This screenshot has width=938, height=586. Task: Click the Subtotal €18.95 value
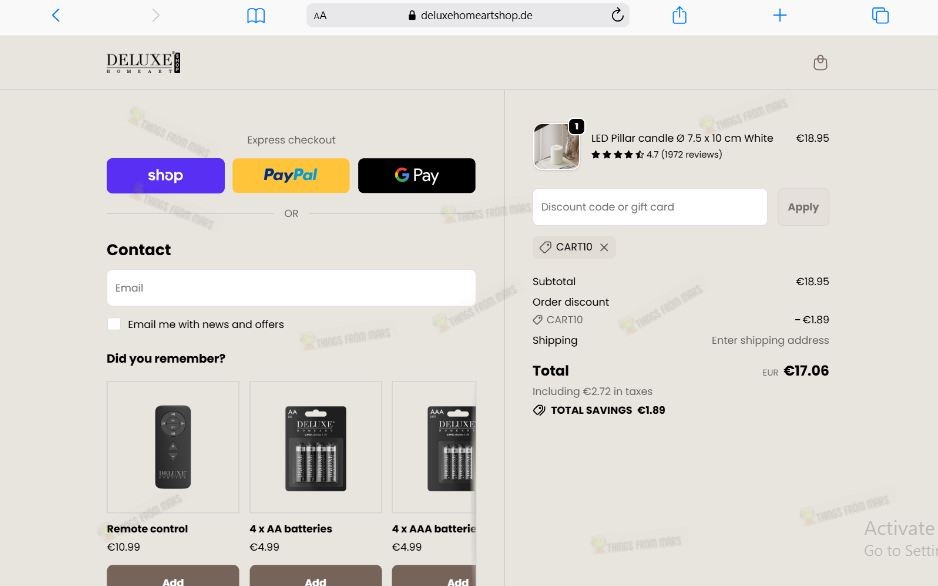(x=812, y=281)
